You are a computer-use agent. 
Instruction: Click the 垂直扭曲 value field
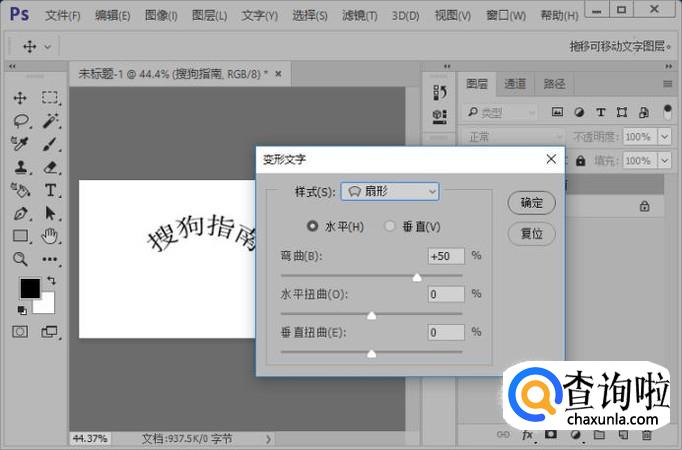(446, 333)
